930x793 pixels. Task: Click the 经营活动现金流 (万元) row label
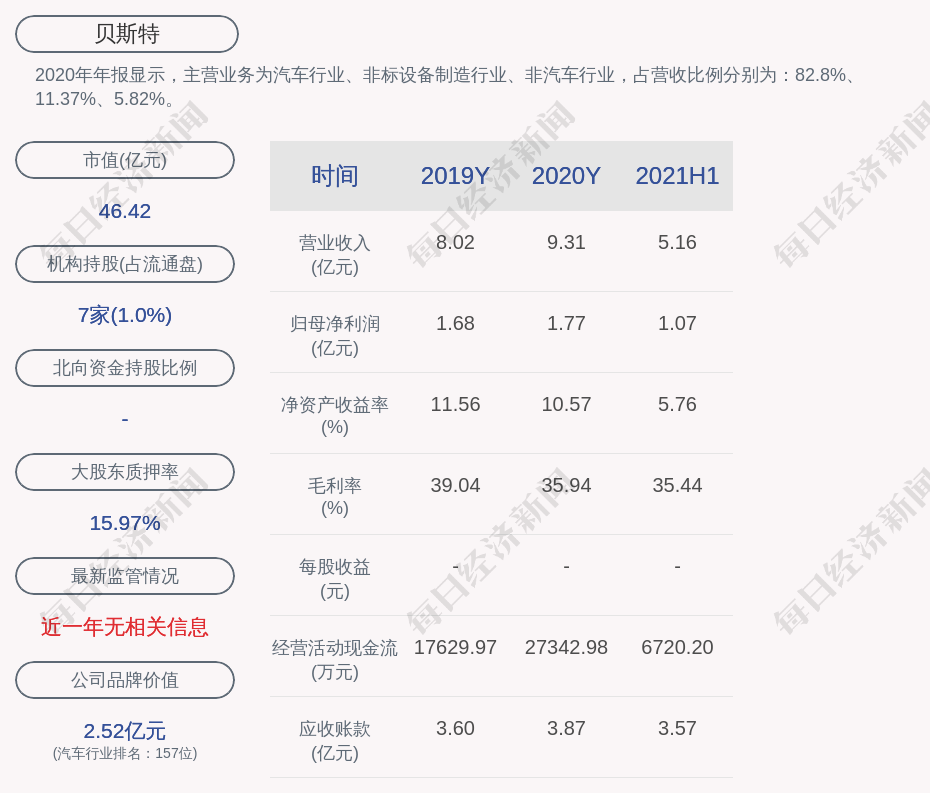(x=335, y=660)
